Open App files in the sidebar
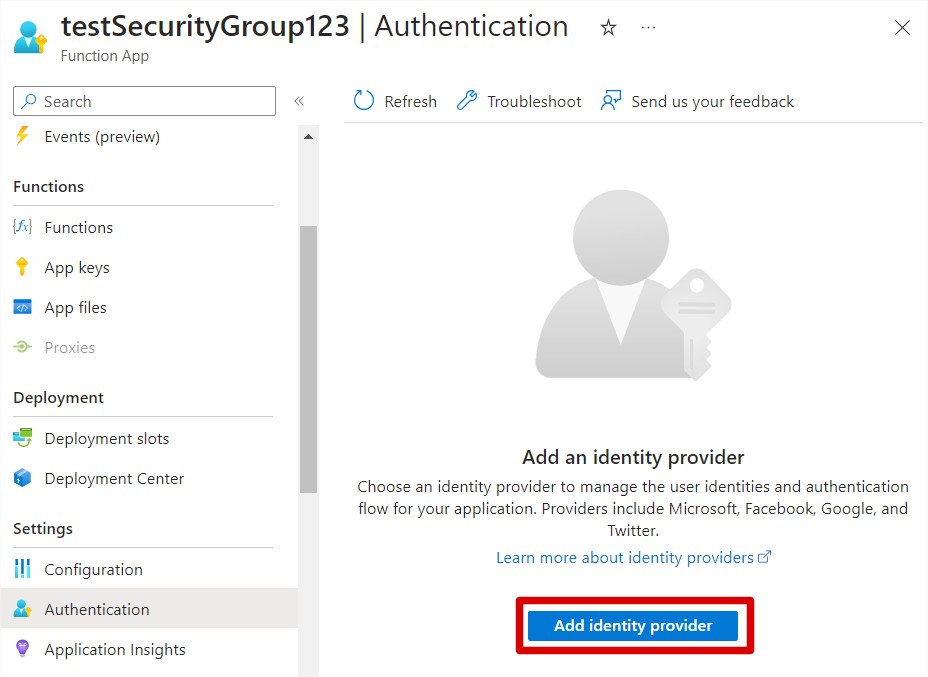Screen dimensions: 928x677 [75, 308]
